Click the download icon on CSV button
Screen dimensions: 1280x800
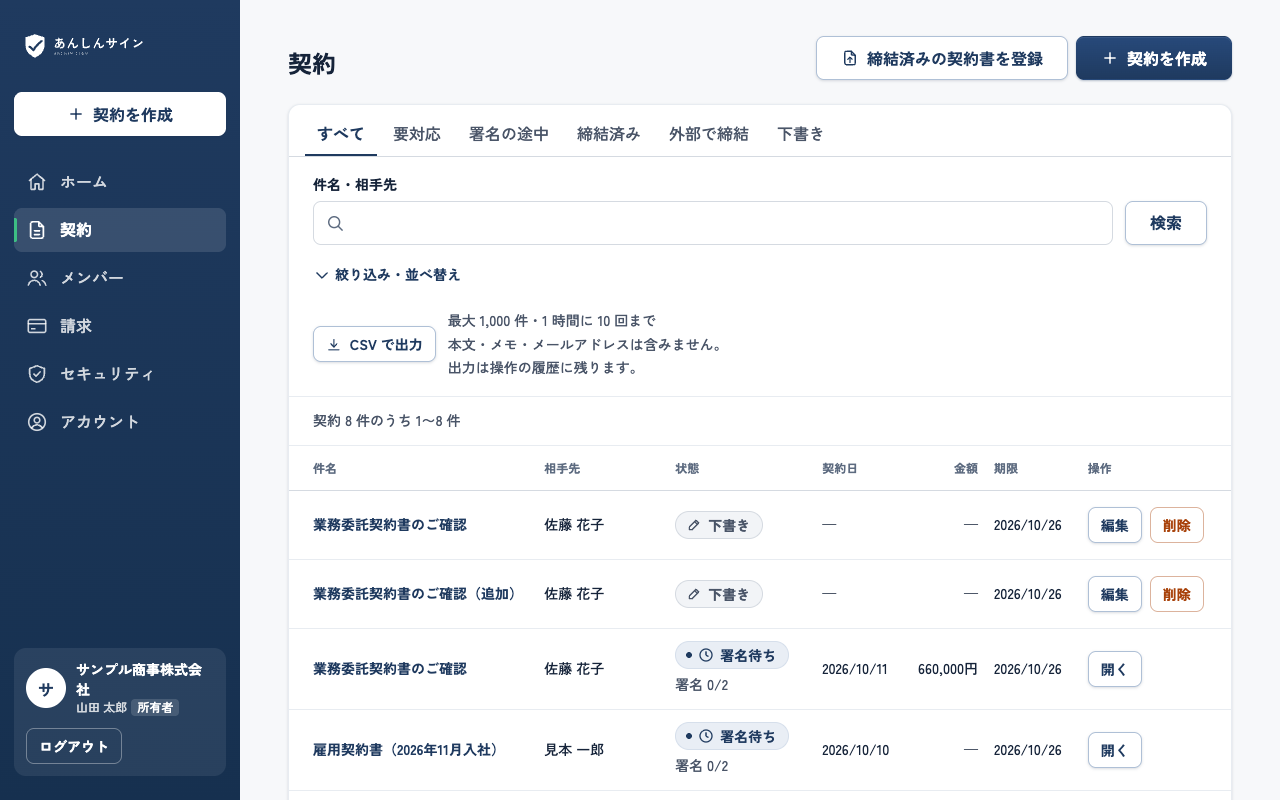pyautogui.click(x=334, y=345)
